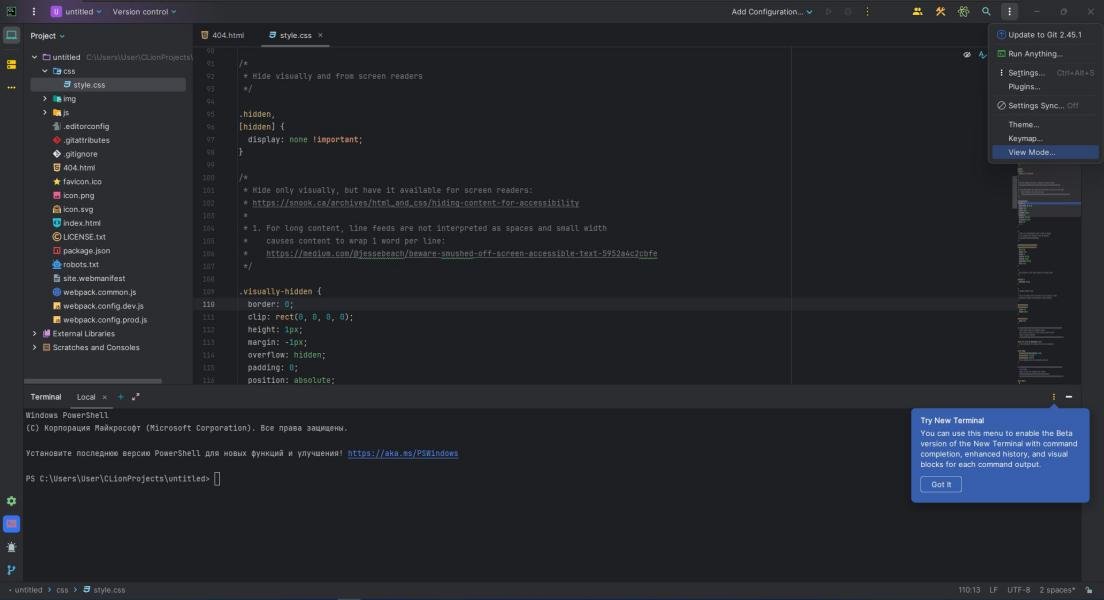
Task: Open Git tool window from sidebar
Action: (x=11, y=570)
